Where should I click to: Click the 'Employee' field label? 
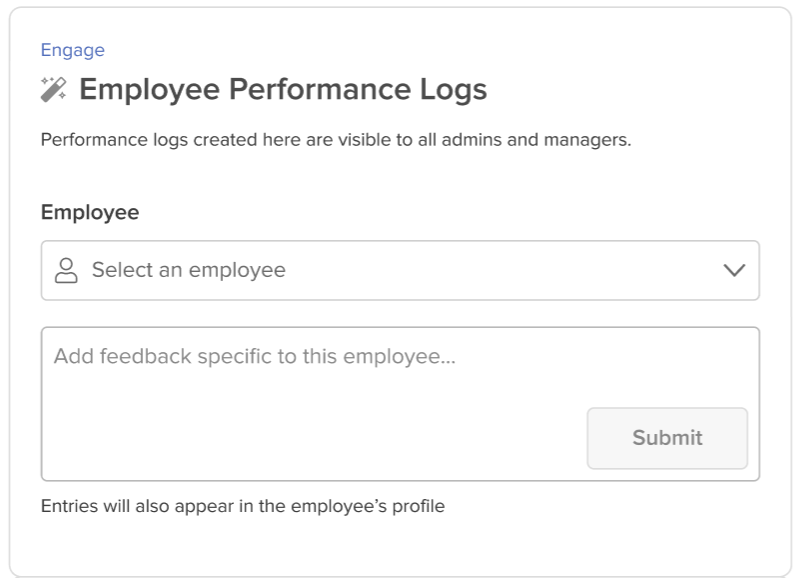(x=90, y=212)
